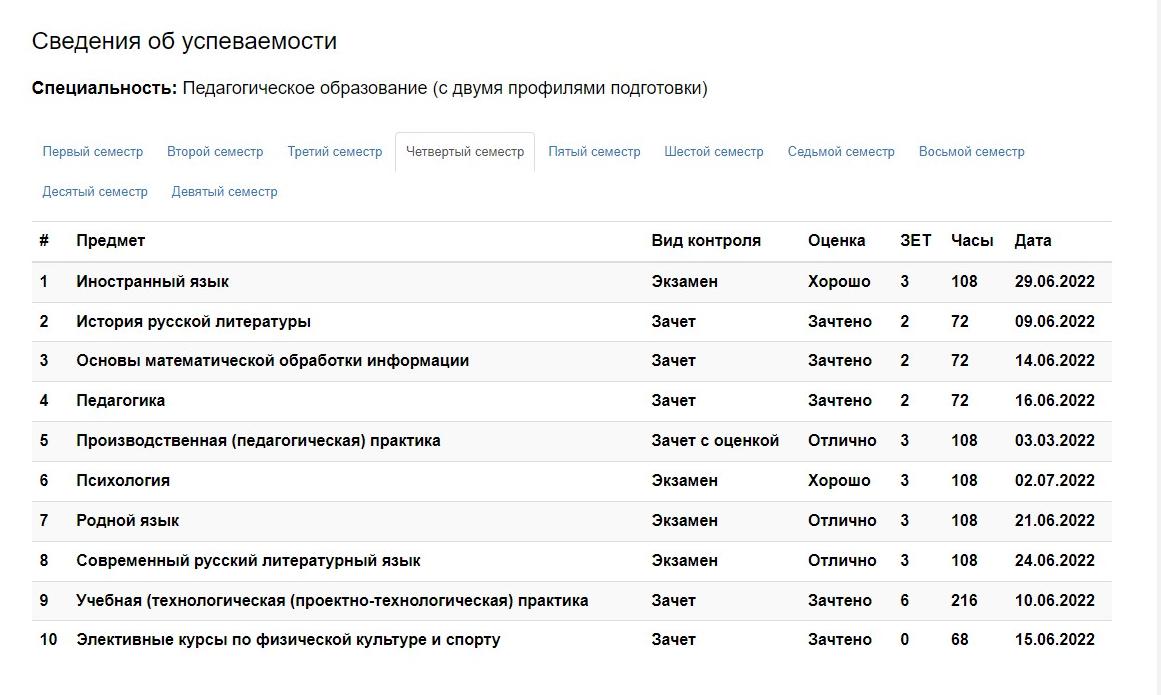Click the date 10.06.2022
1161x695 pixels.
pos(1054,600)
